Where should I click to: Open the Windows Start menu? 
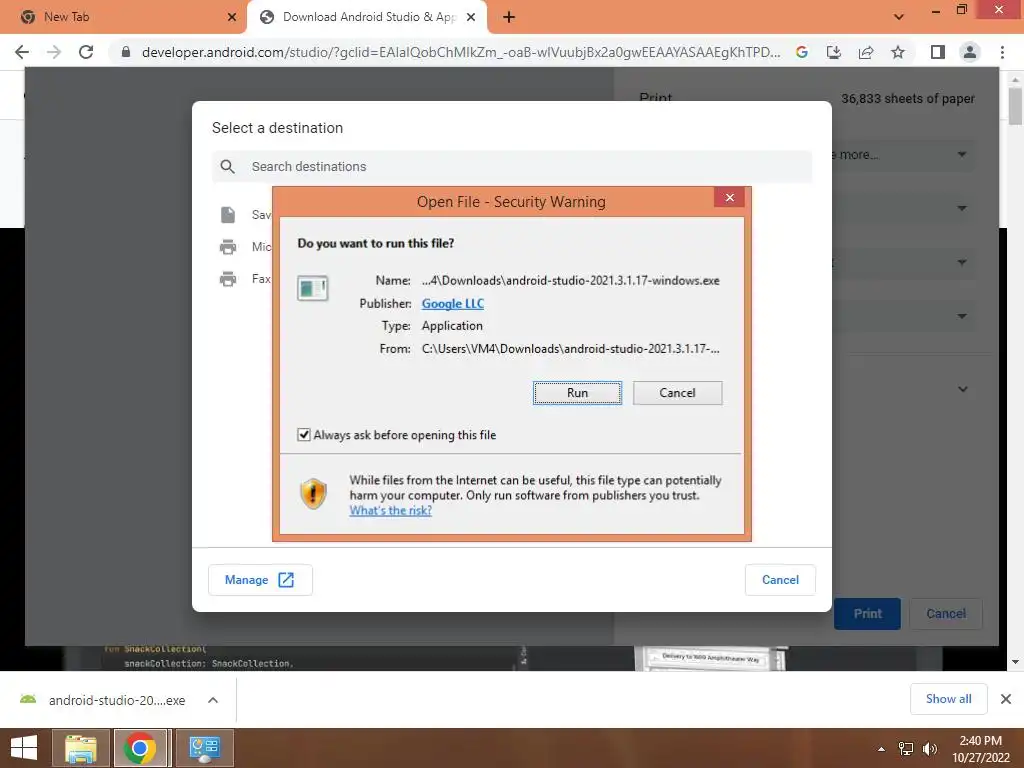point(24,748)
